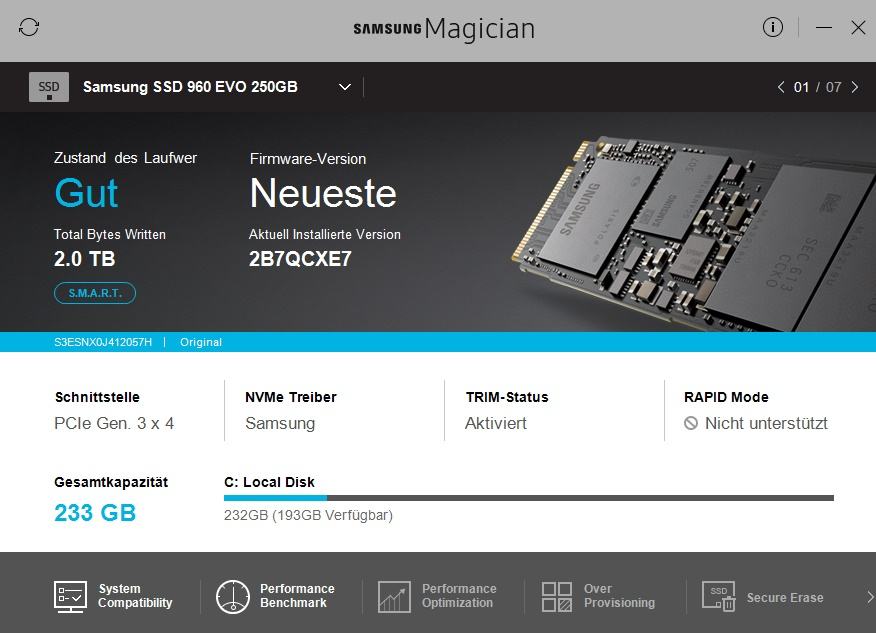The width and height of the screenshot is (876, 633).
Task: Click the SSD drive icon
Action: [x=49, y=87]
